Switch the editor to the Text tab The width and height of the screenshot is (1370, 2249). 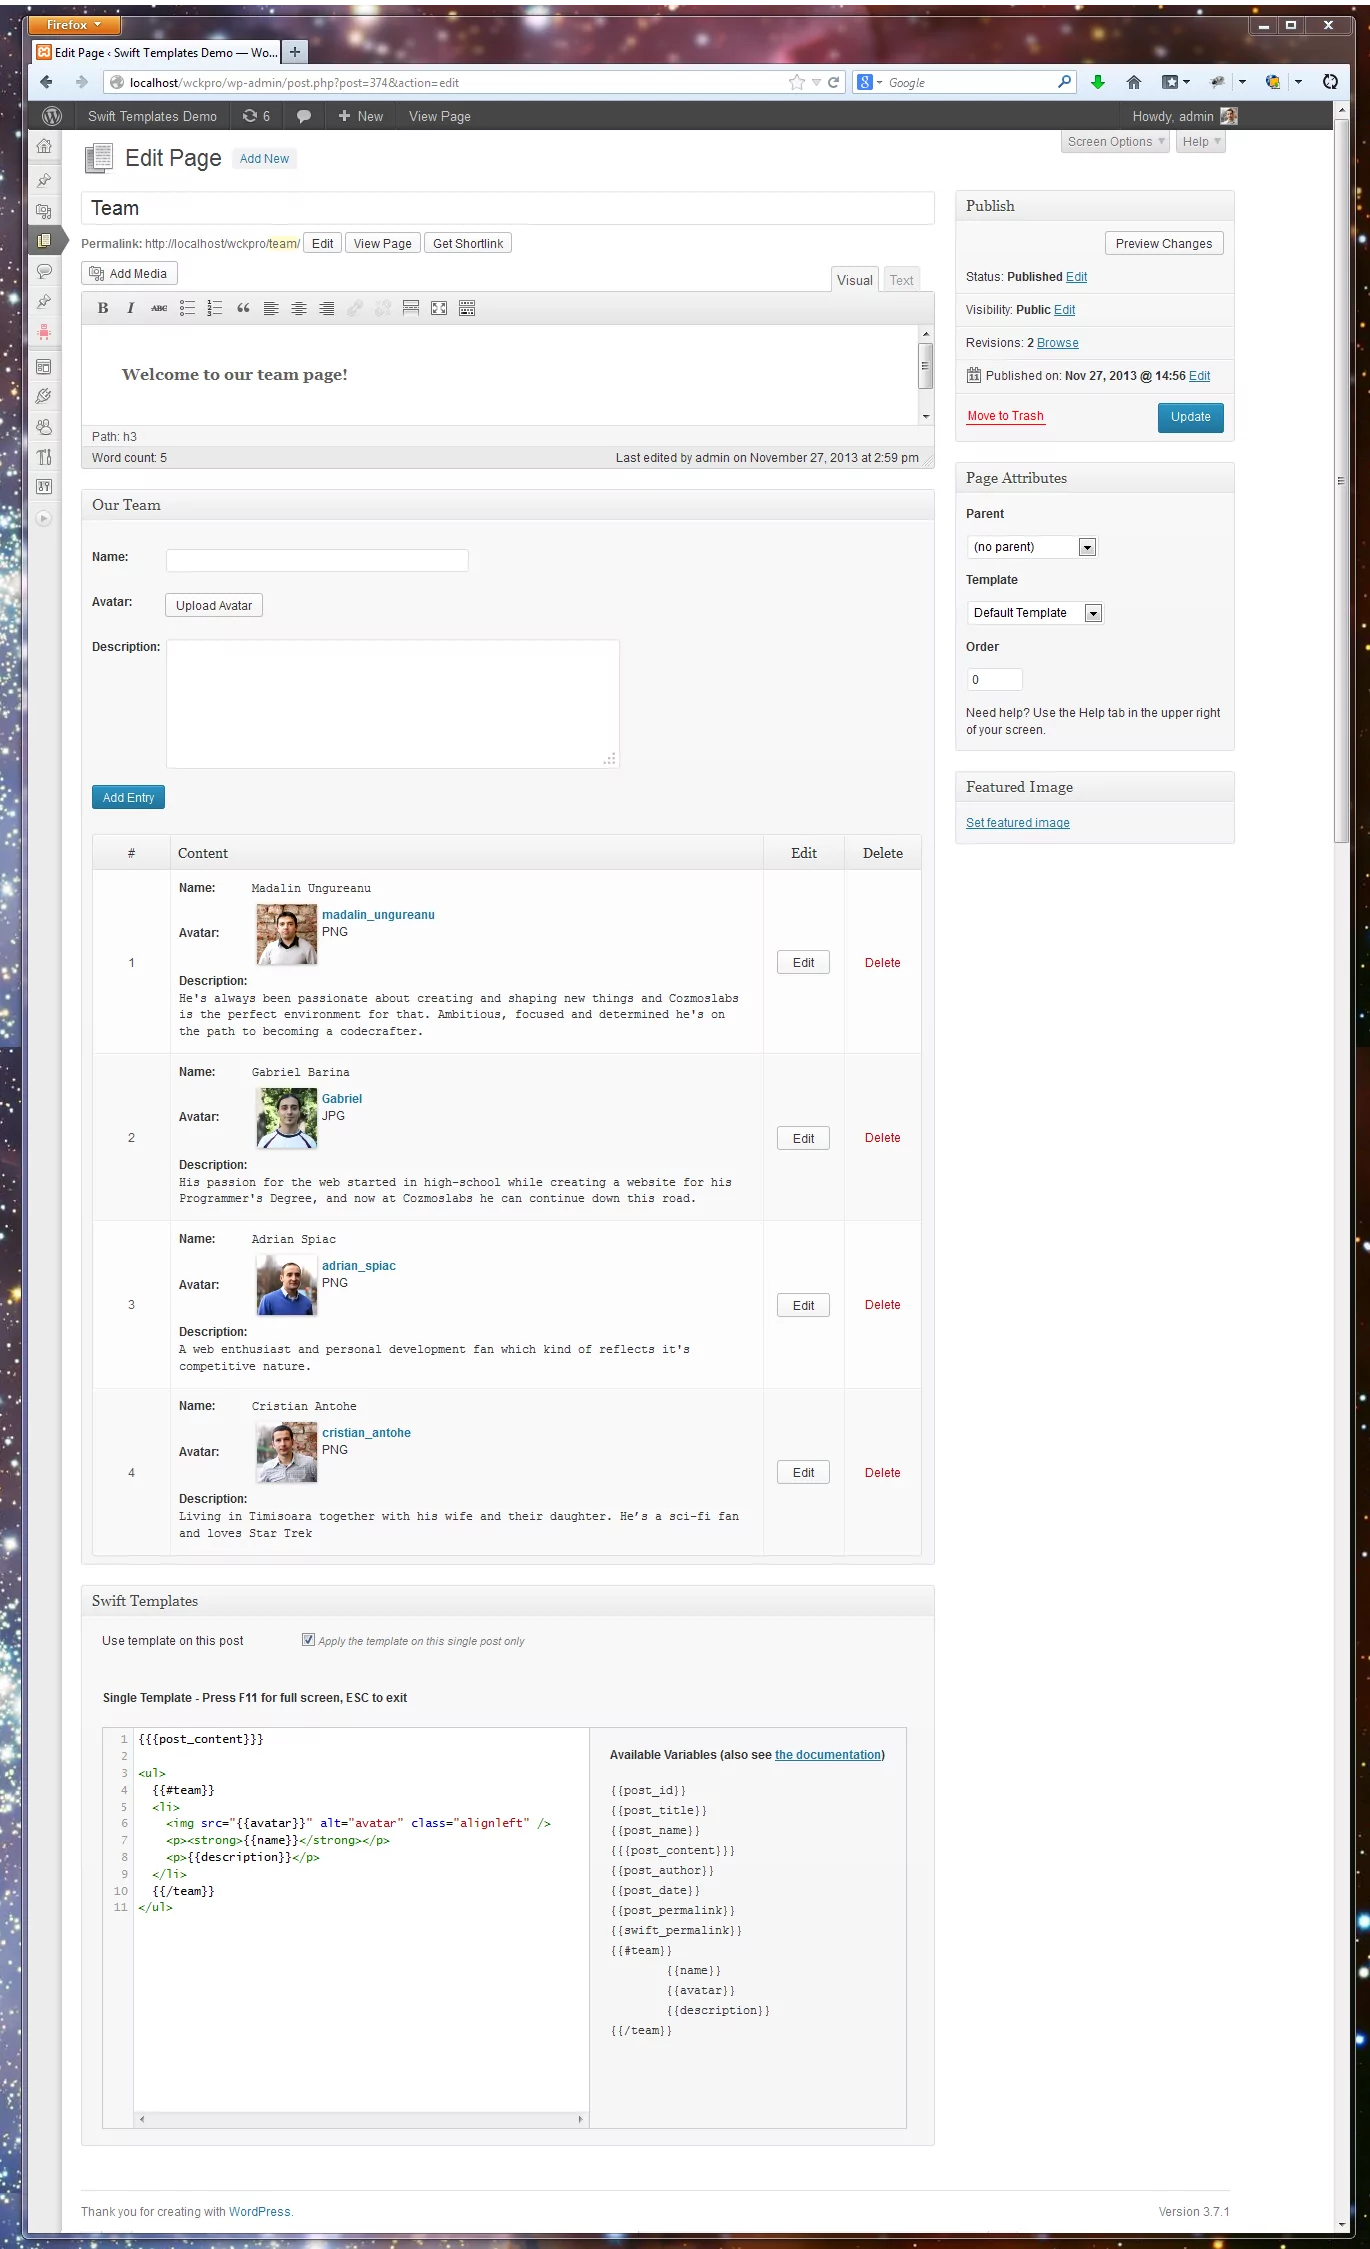click(x=901, y=280)
